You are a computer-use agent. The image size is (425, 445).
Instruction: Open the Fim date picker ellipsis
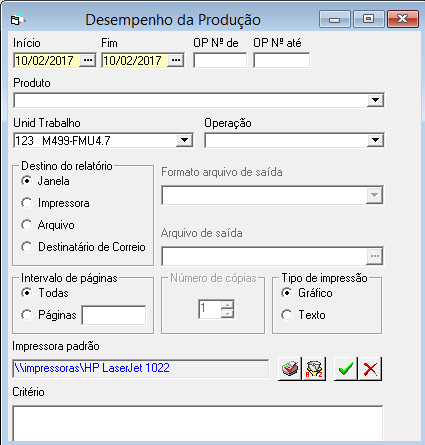[x=176, y=60]
